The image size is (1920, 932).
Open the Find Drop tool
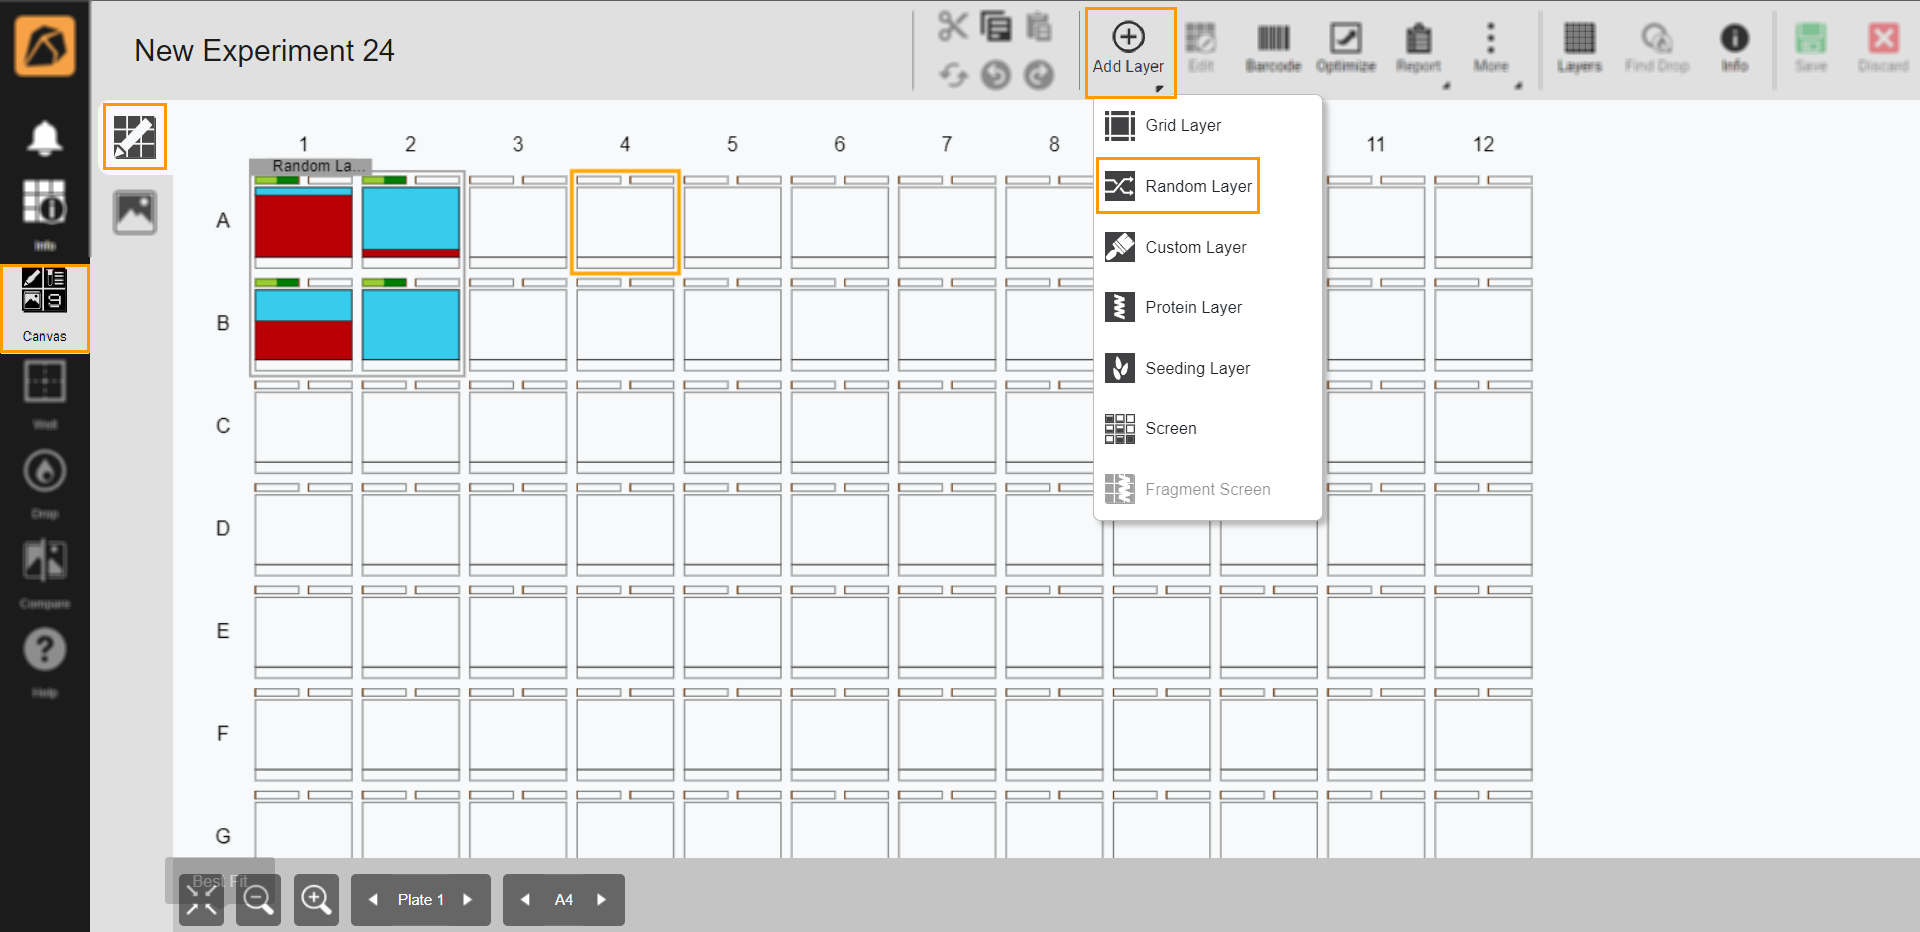pyautogui.click(x=1656, y=45)
